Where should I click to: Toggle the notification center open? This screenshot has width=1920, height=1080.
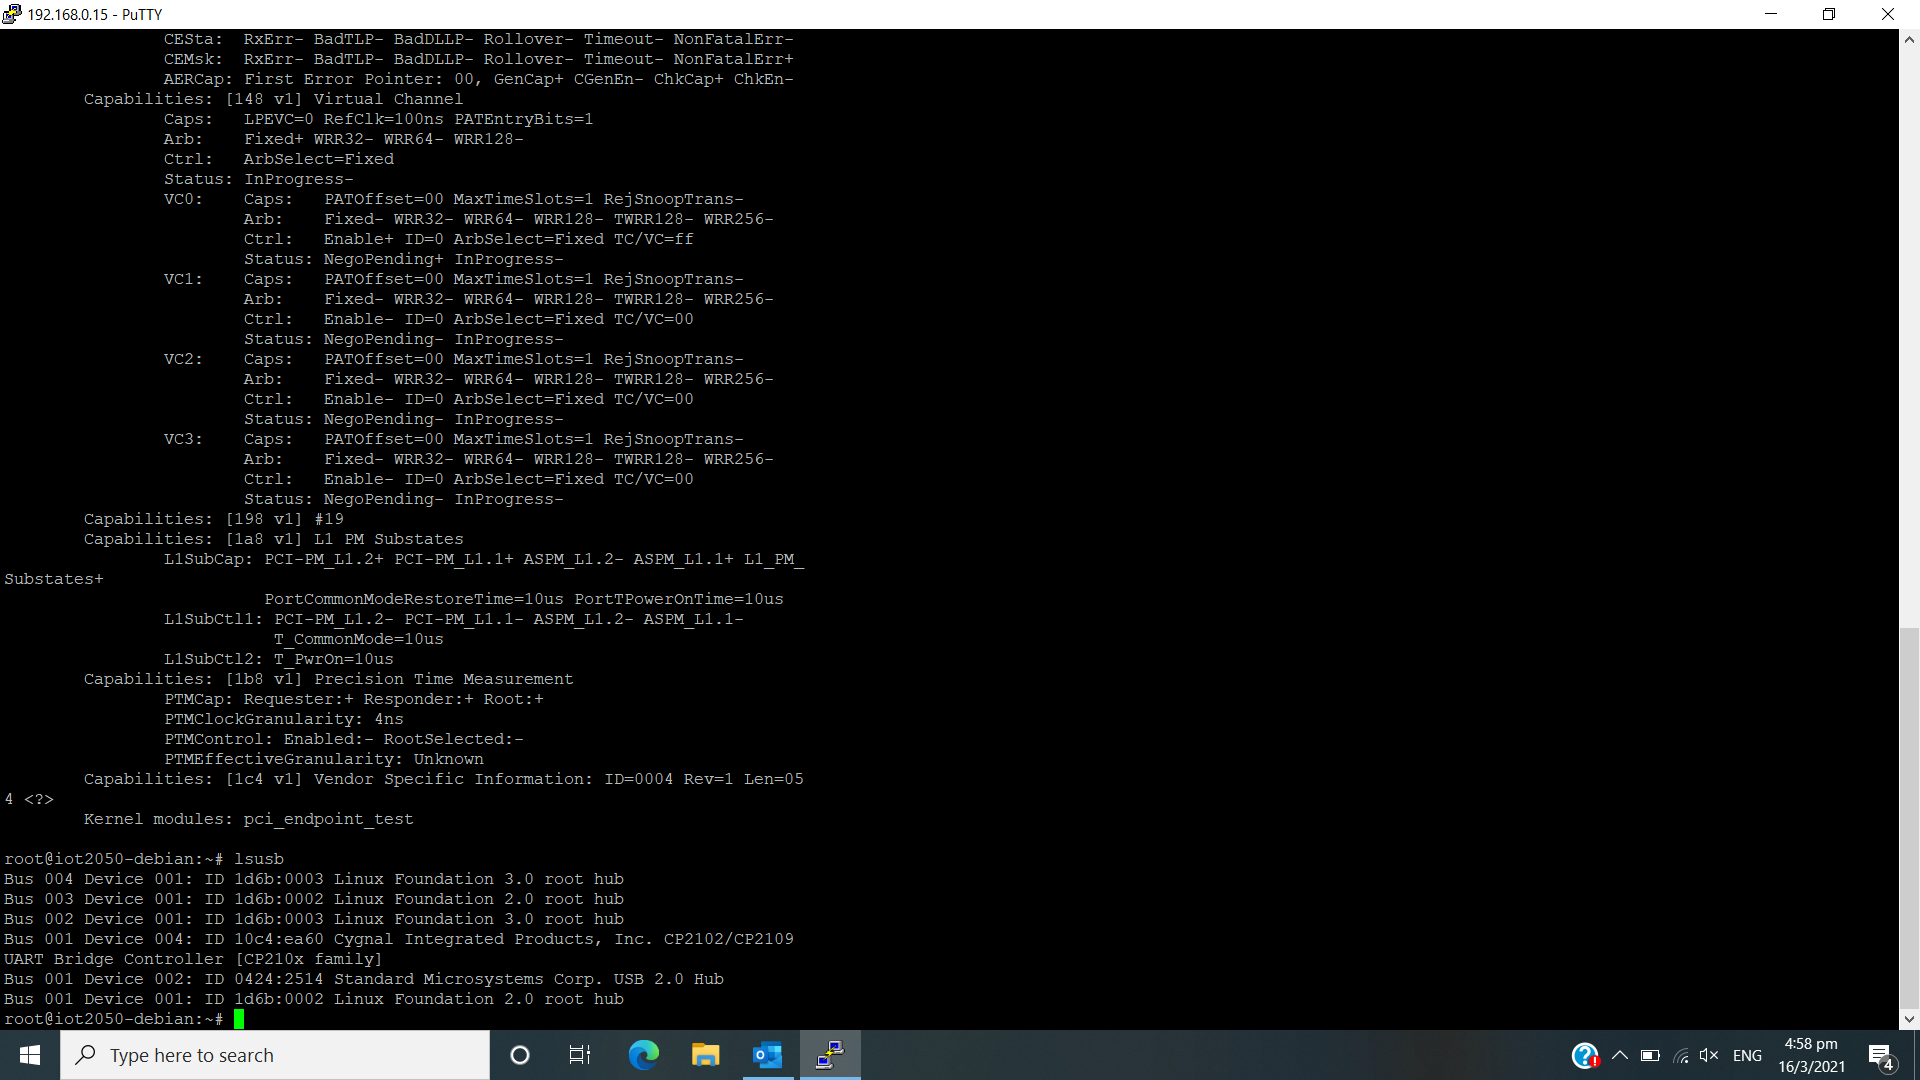pos(1879,1055)
